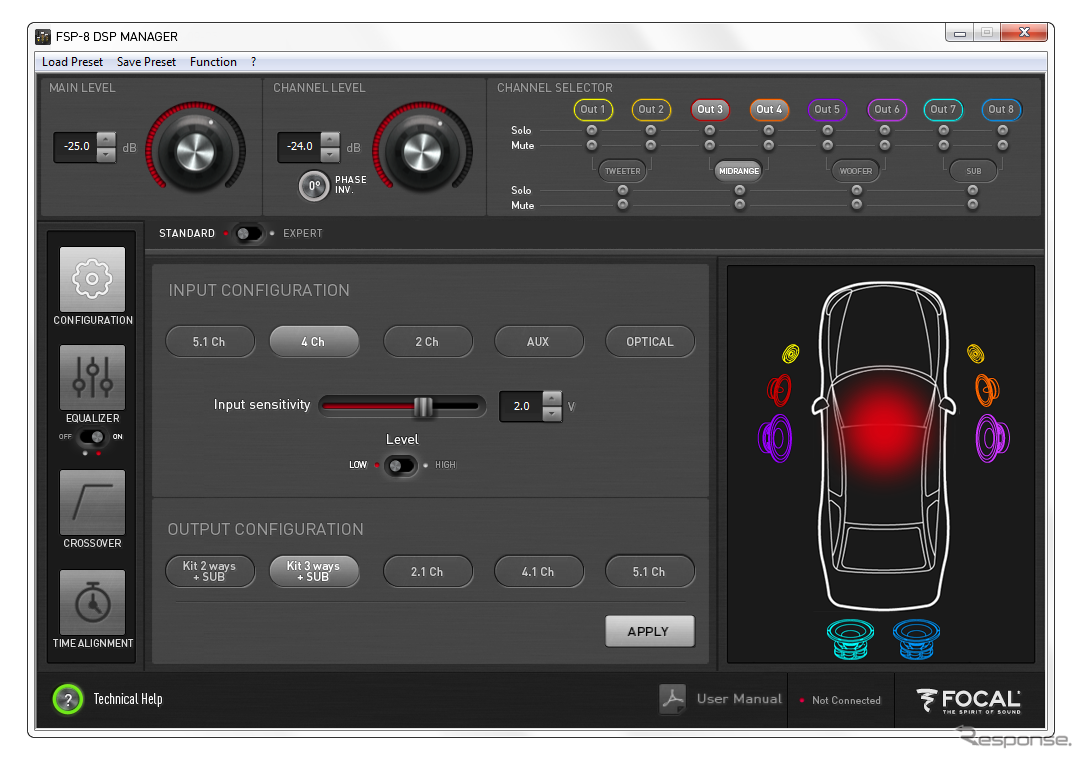Screen dimensions: 1083x759
Task: Decrease input sensitivity voltage stepper
Action: pyautogui.click(x=552, y=414)
